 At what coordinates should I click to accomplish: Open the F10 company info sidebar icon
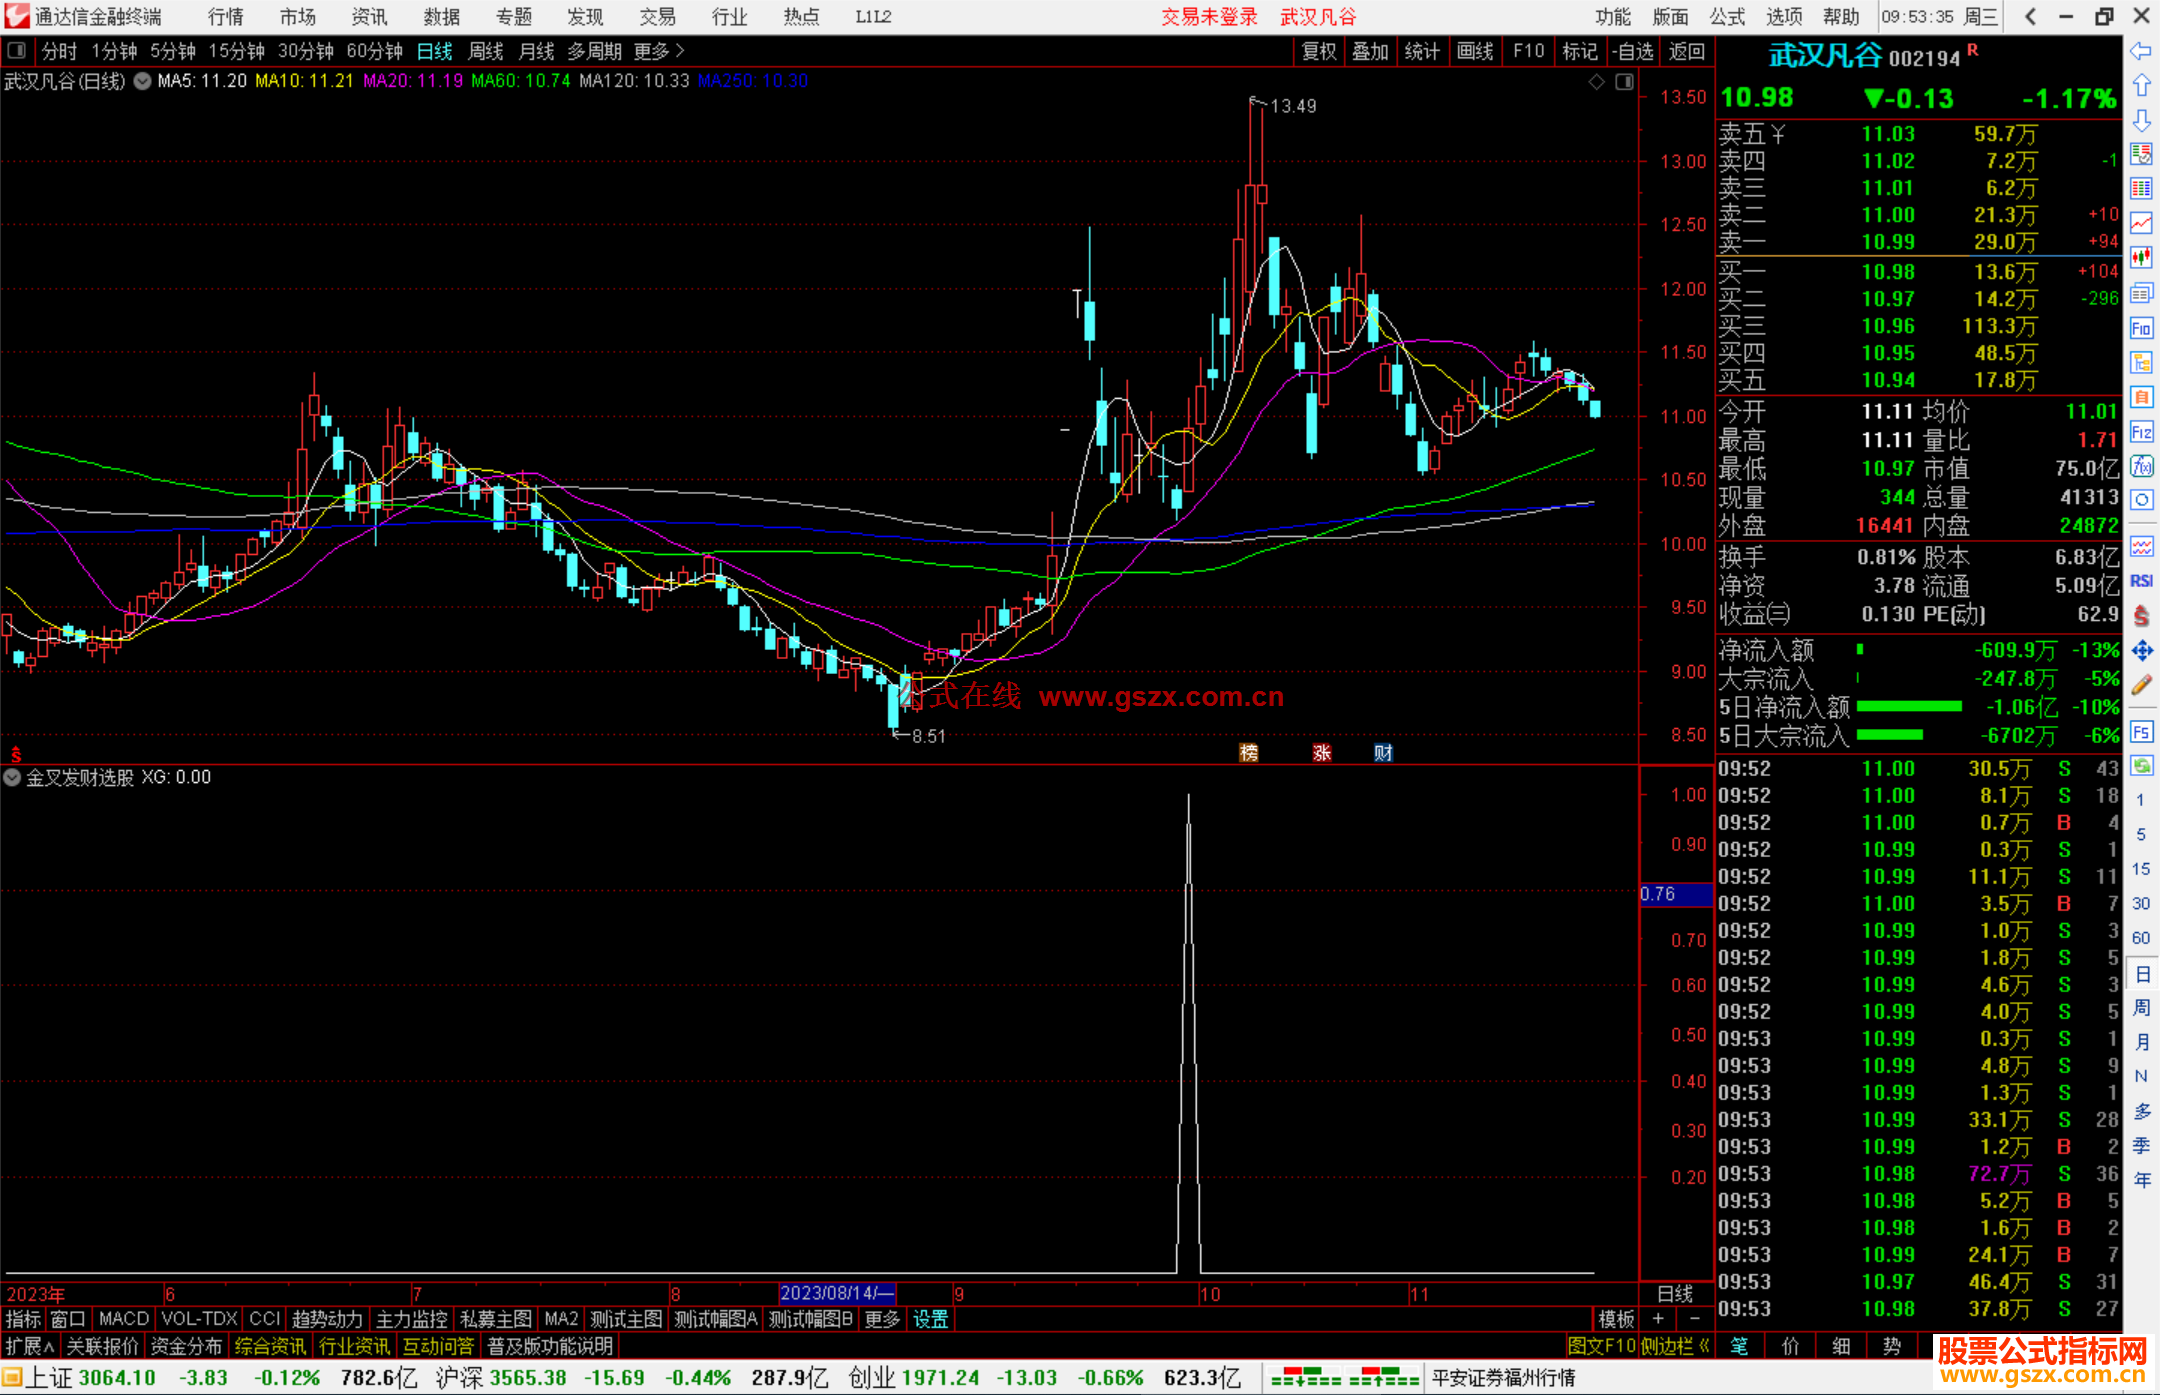[x=2141, y=328]
